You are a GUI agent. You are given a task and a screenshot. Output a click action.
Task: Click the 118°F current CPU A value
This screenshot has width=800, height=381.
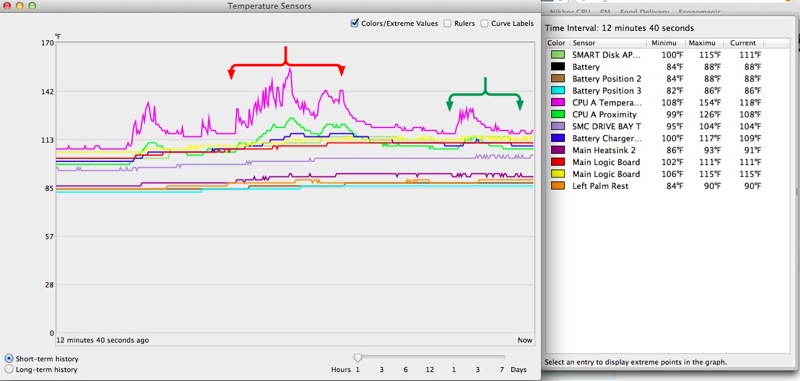click(x=750, y=103)
